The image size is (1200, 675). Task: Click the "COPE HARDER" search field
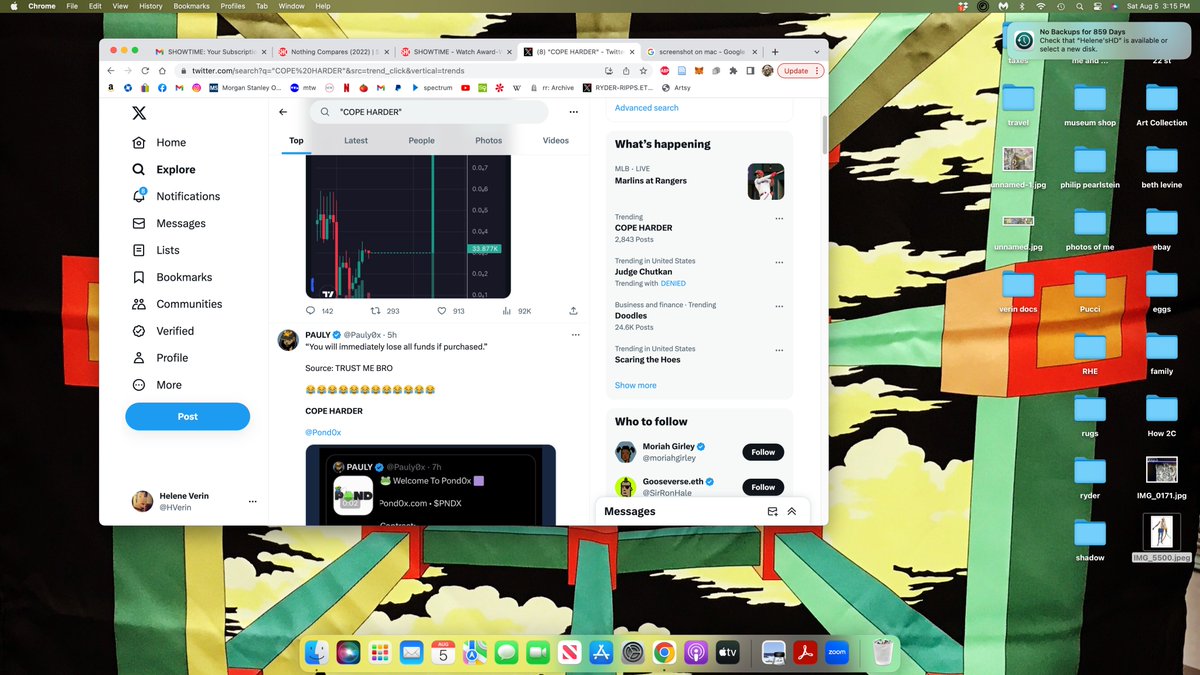(x=429, y=112)
